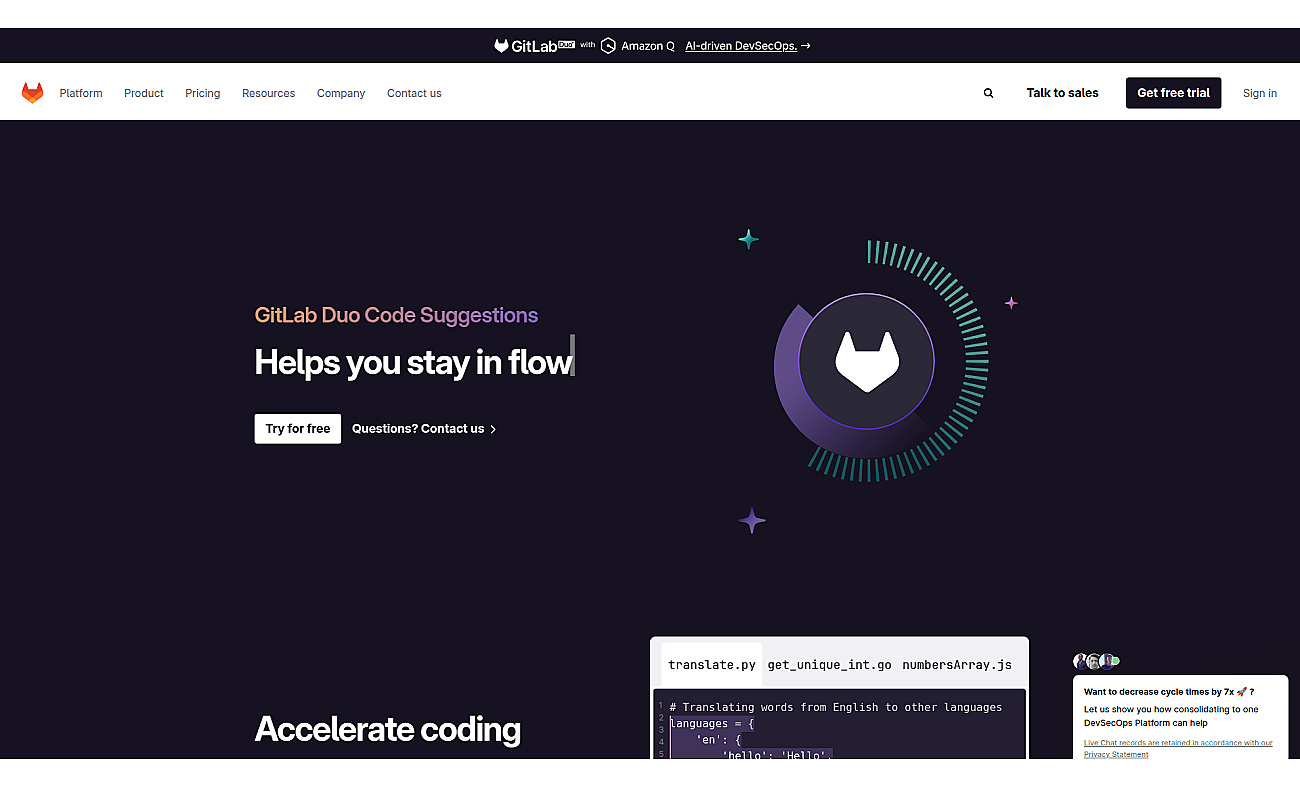The height and width of the screenshot is (788, 1300).
Task: Click the chat agent avatars
Action: pos(1096,661)
